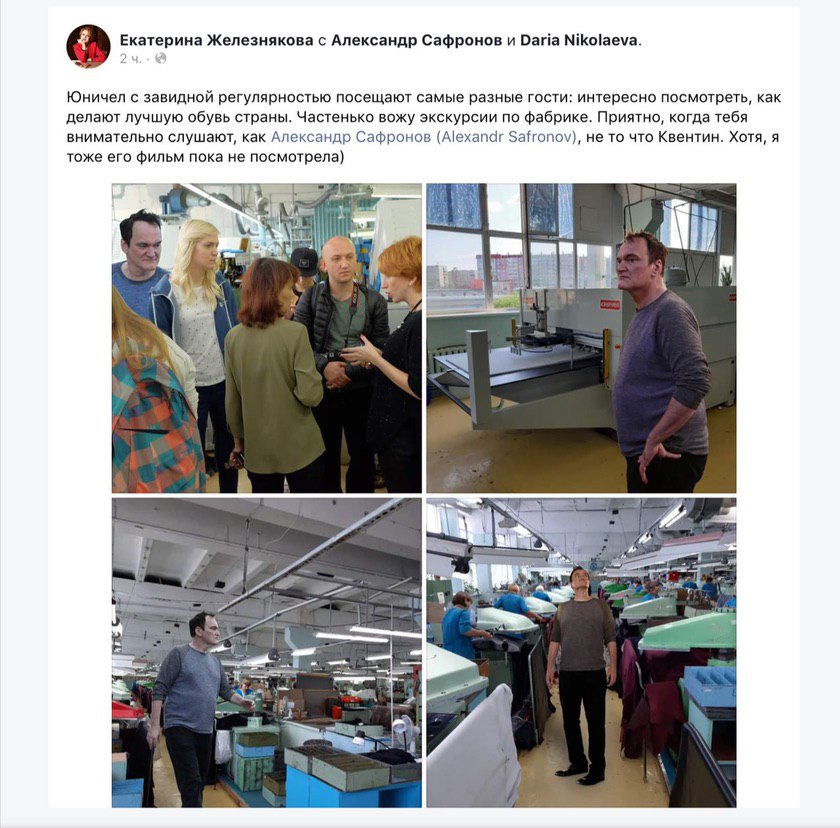
Task: Open bottom-left photo of factory floor
Action: [x=267, y=652]
